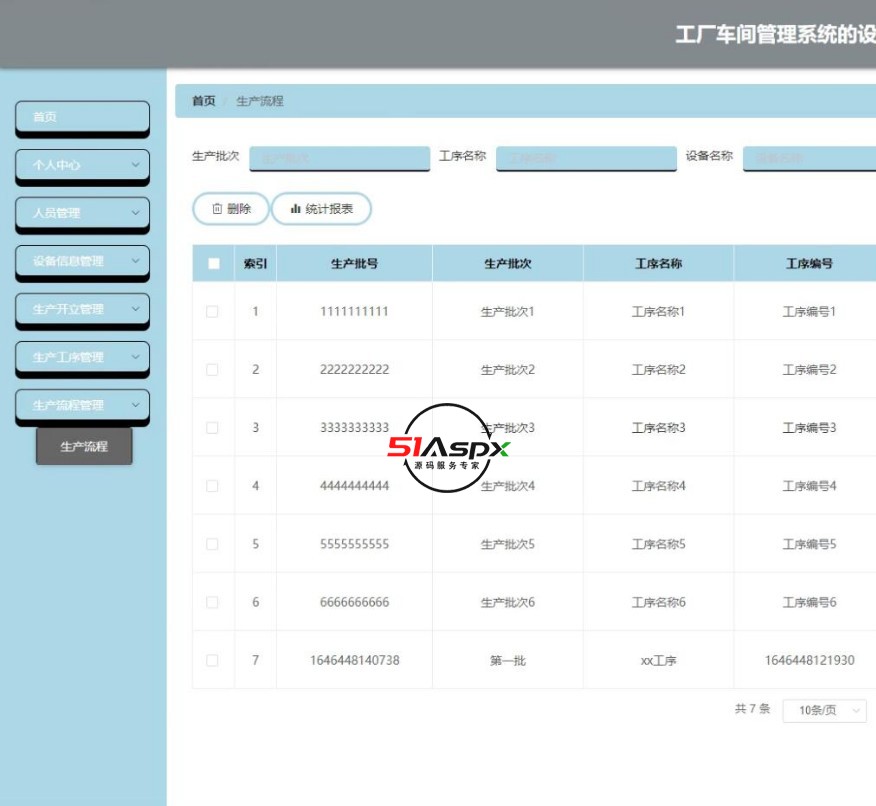Expand the 设备信息管理 menu
This screenshot has width=876, height=806.
point(81,262)
